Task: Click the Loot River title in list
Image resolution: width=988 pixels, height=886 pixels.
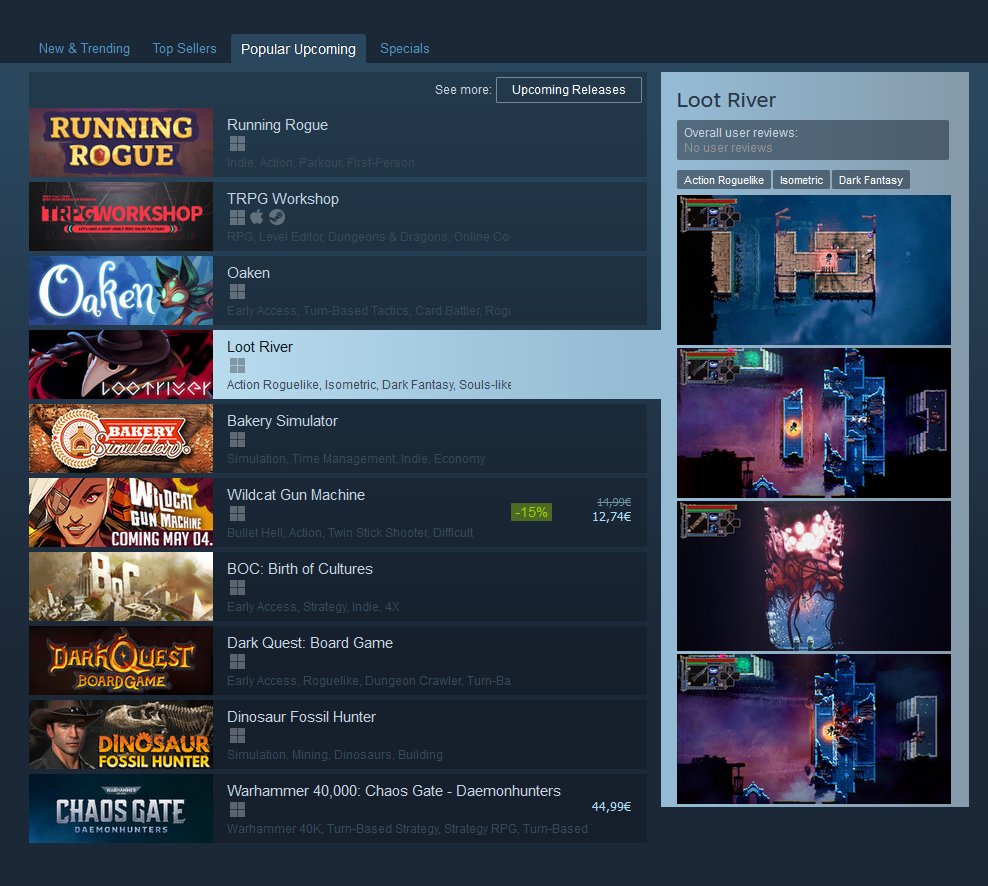Action: 260,347
